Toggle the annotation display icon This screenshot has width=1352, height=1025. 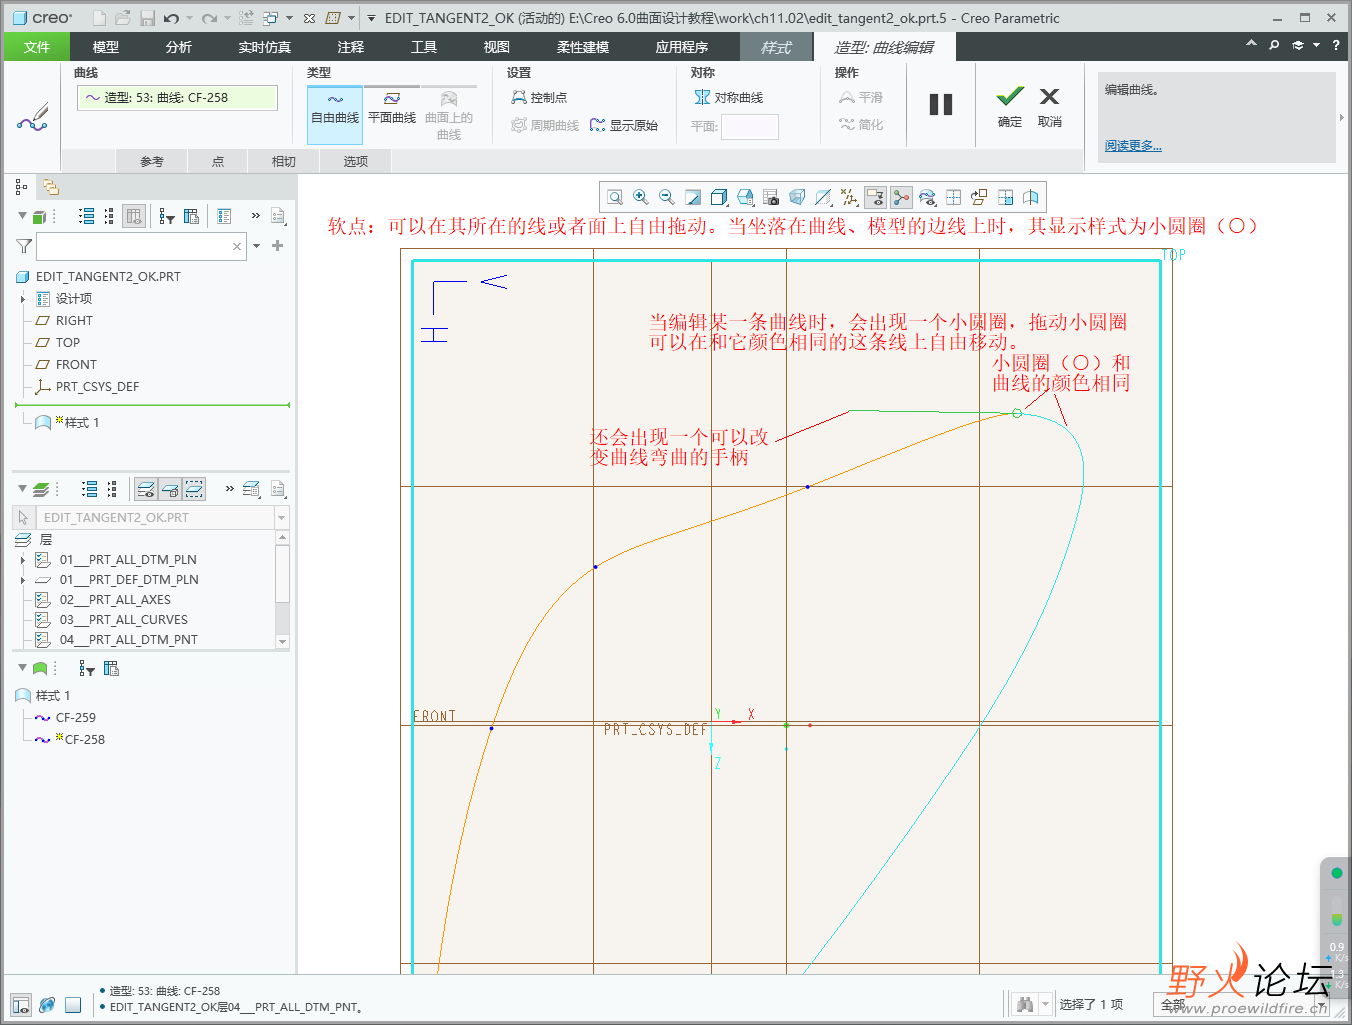pos(875,198)
